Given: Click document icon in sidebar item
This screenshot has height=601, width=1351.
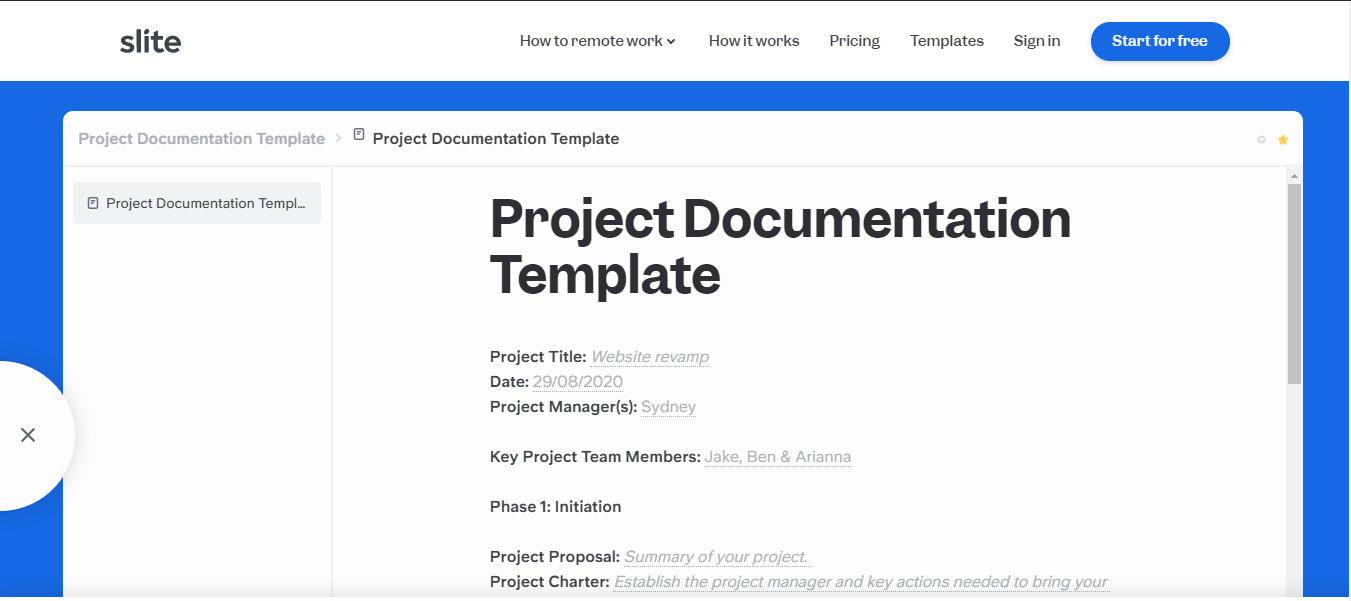Looking at the screenshot, I should pos(93,203).
